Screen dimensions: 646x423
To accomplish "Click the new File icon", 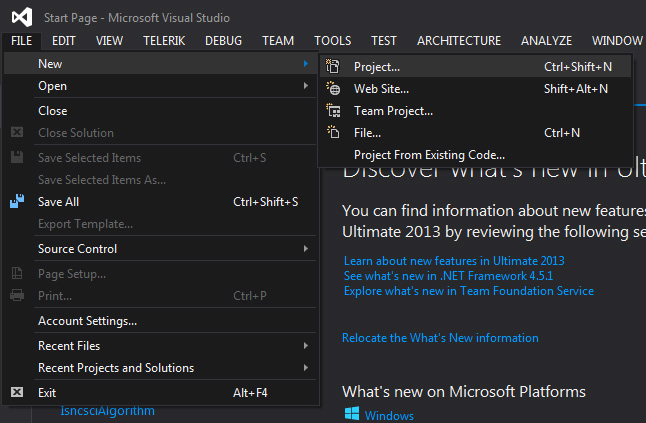I will tap(333, 132).
